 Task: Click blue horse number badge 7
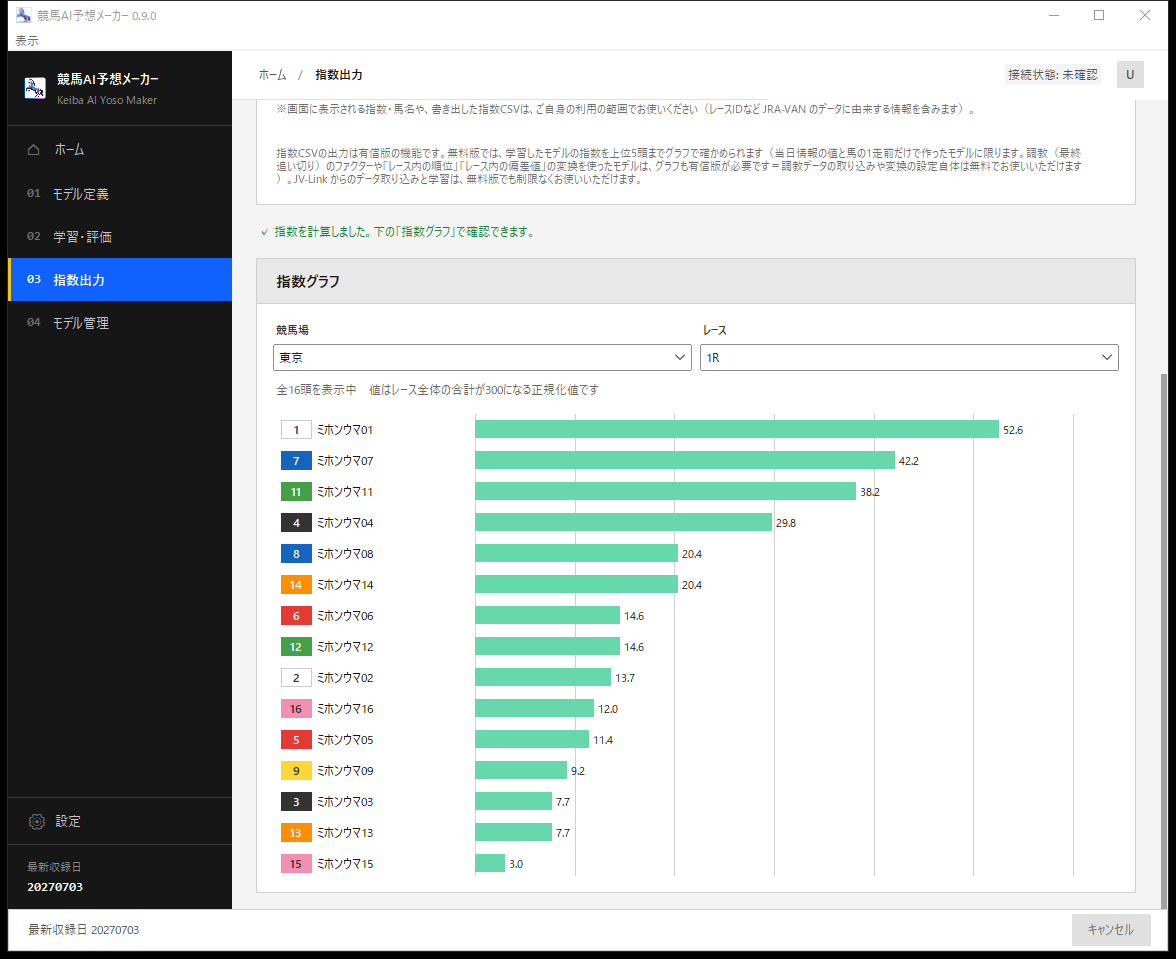click(296, 460)
